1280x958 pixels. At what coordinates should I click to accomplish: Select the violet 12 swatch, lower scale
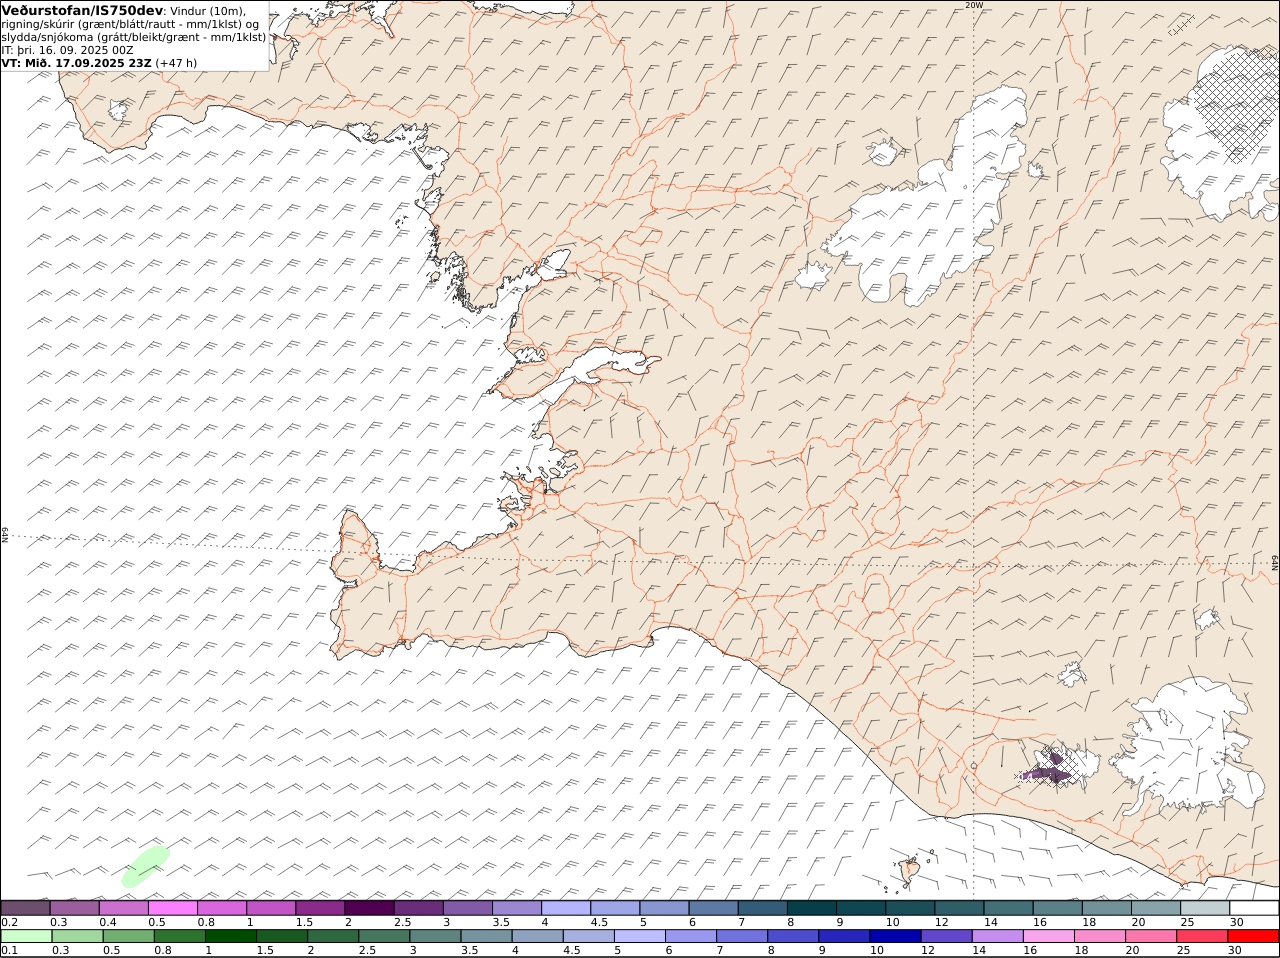pos(947,936)
